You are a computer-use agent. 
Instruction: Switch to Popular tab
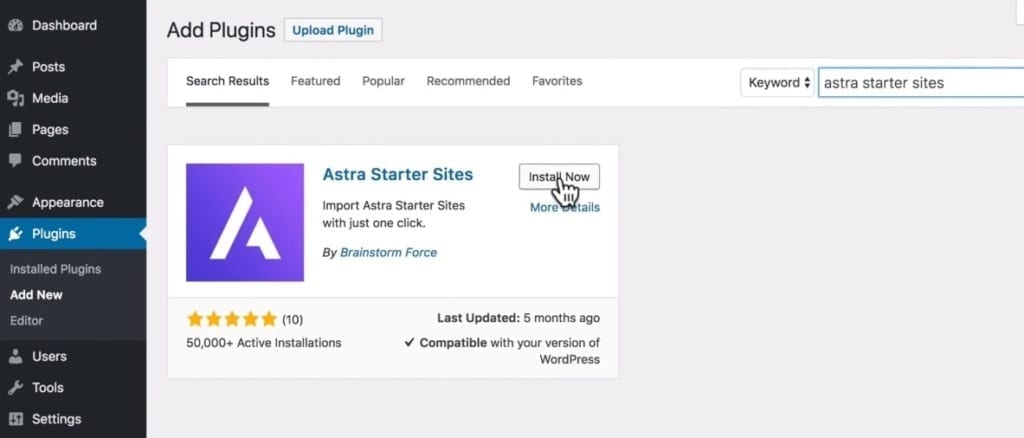[383, 82]
